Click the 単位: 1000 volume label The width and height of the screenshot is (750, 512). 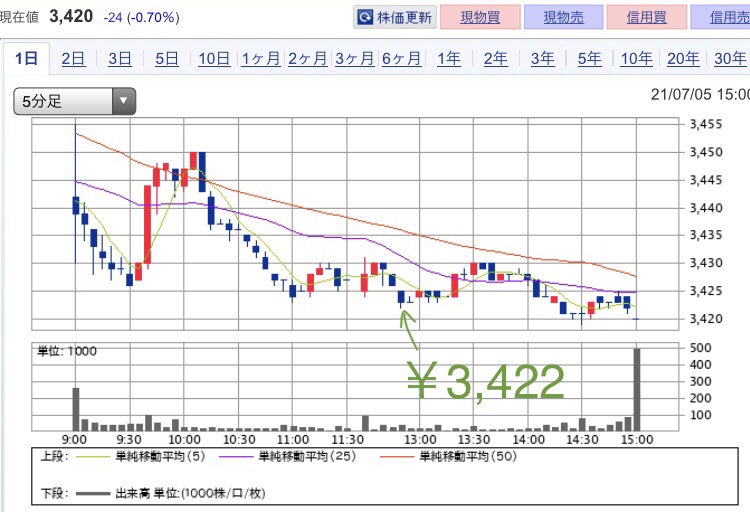pyautogui.click(x=67, y=351)
